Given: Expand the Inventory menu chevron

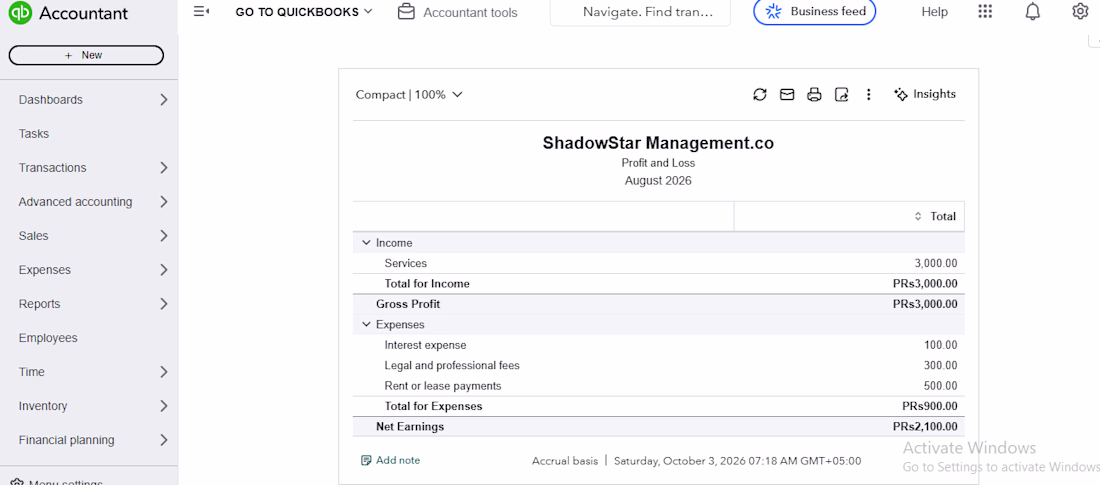Looking at the screenshot, I should click(x=163, y=406).
